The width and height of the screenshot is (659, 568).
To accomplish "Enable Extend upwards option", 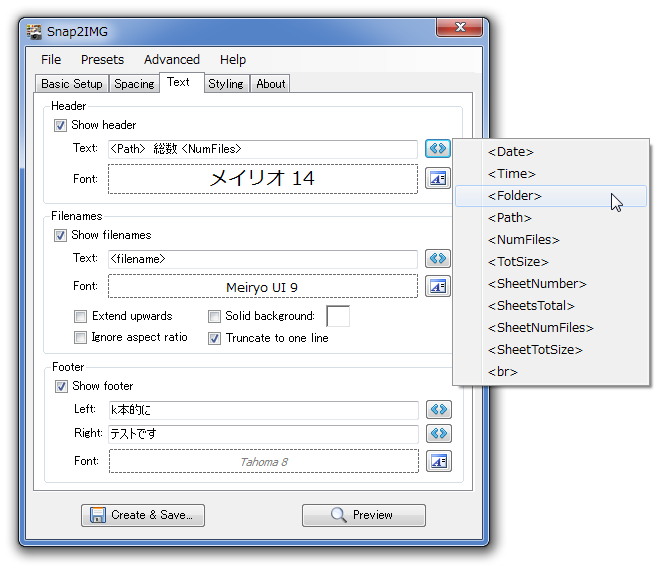I will [80, 316].
